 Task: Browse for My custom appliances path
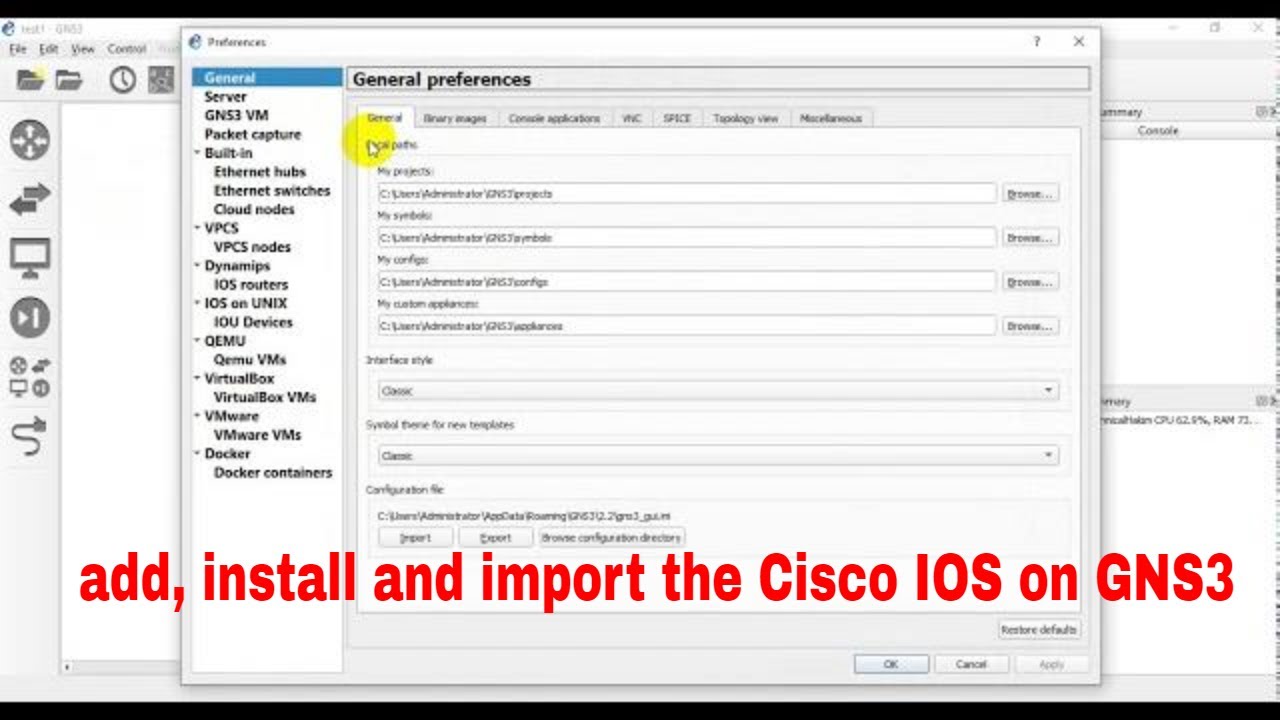[x=1030, y=326]
